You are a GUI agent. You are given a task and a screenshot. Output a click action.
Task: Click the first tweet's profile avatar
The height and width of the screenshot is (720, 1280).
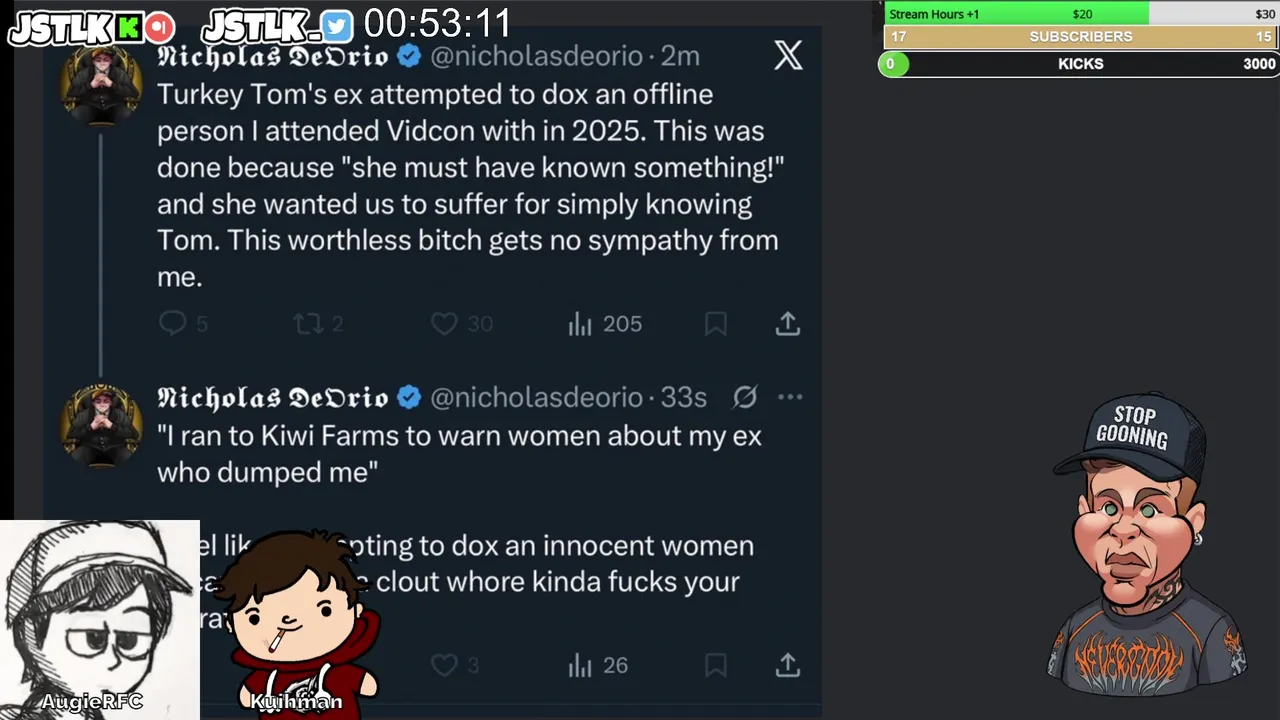[101, 86]
